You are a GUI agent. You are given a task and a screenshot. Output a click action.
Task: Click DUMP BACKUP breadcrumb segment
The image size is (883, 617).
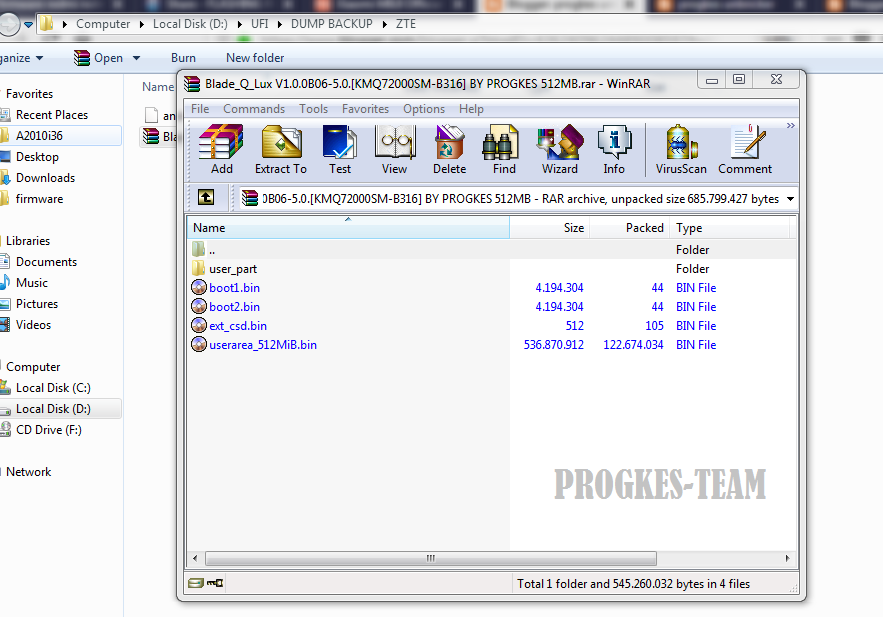click(x=331, y=24)
